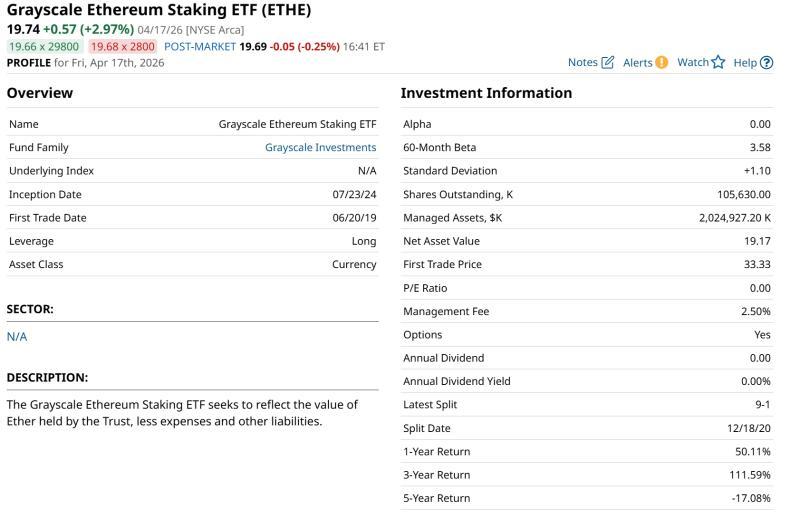Open the Alerts text link
This screenshot has height=528, width=800.
[637, 62]
